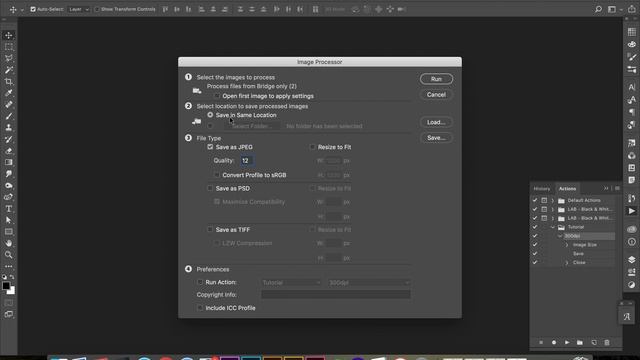Open the Actions panel menu
Screen dimensions: 640x360
pos(617,189)
